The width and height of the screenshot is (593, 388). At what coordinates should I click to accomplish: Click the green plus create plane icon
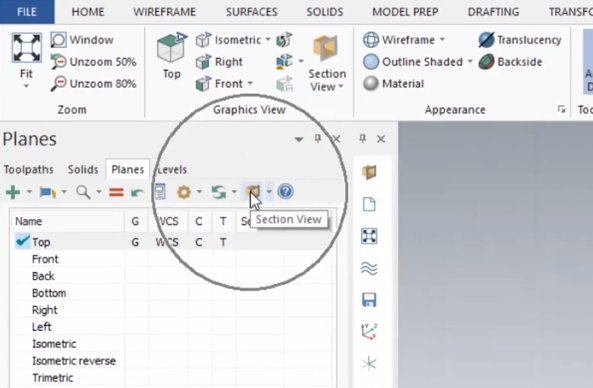(x=13, y=192)
